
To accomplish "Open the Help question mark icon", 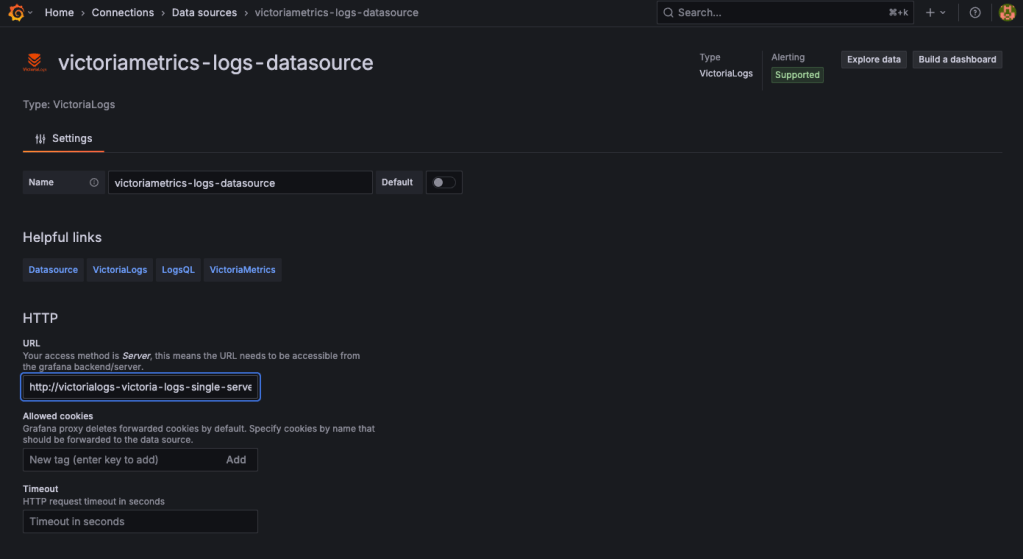I will tap(975, 12).
